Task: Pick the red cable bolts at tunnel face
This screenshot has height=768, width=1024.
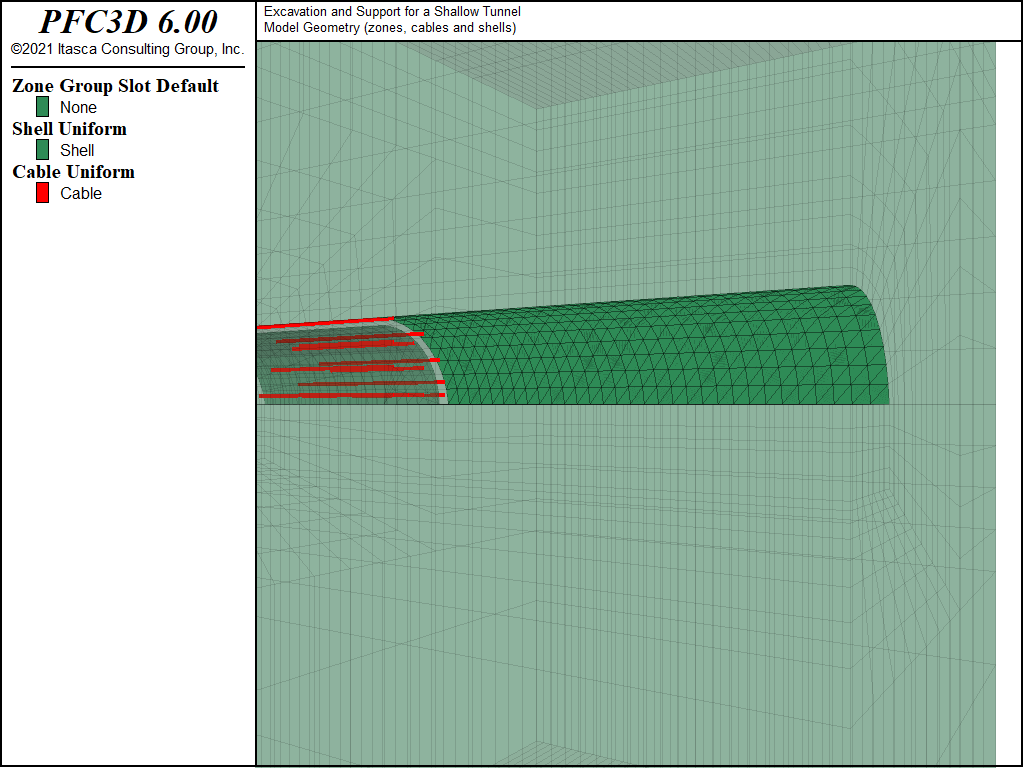Action: click(353, 366)
